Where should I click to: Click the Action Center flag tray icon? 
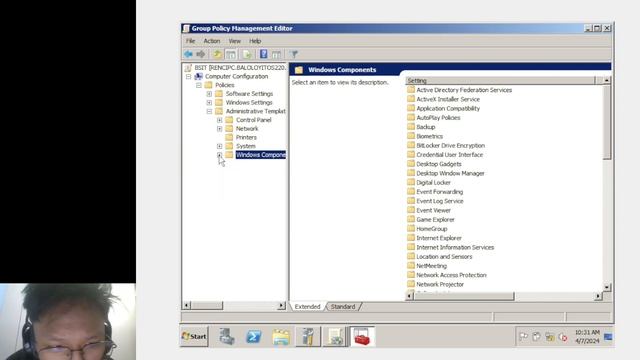tap(523, 337)
